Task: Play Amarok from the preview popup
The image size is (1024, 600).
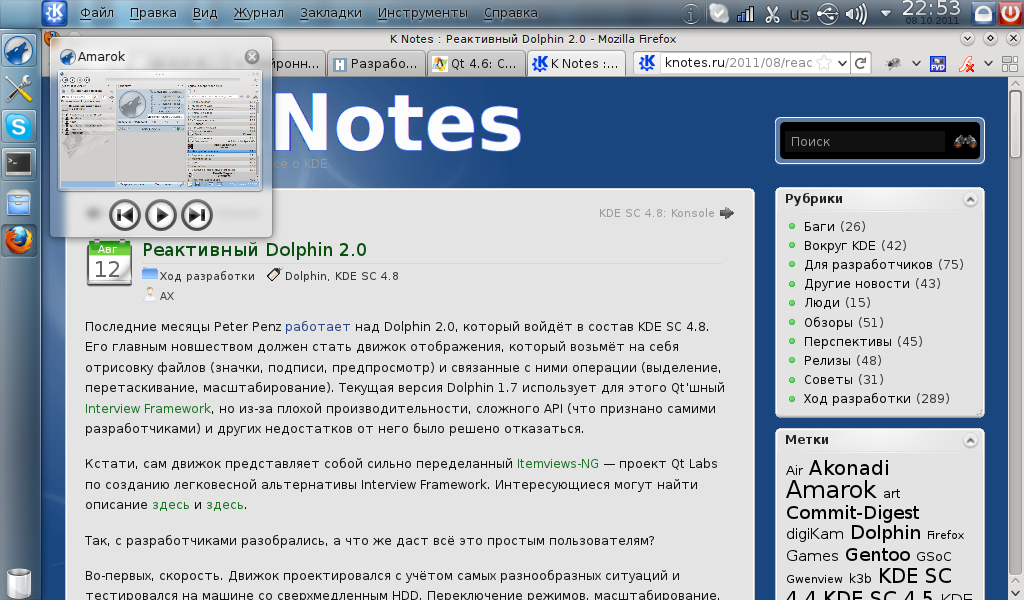Action: [161, 215]
